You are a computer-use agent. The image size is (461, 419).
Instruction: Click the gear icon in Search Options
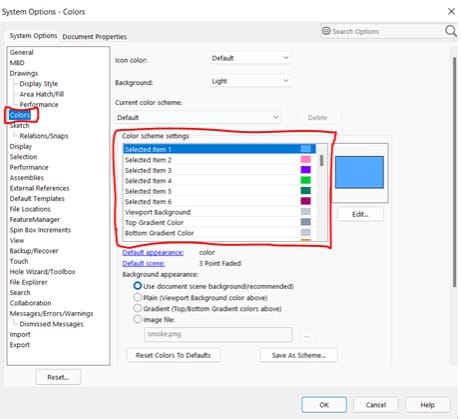coord(326,31)
